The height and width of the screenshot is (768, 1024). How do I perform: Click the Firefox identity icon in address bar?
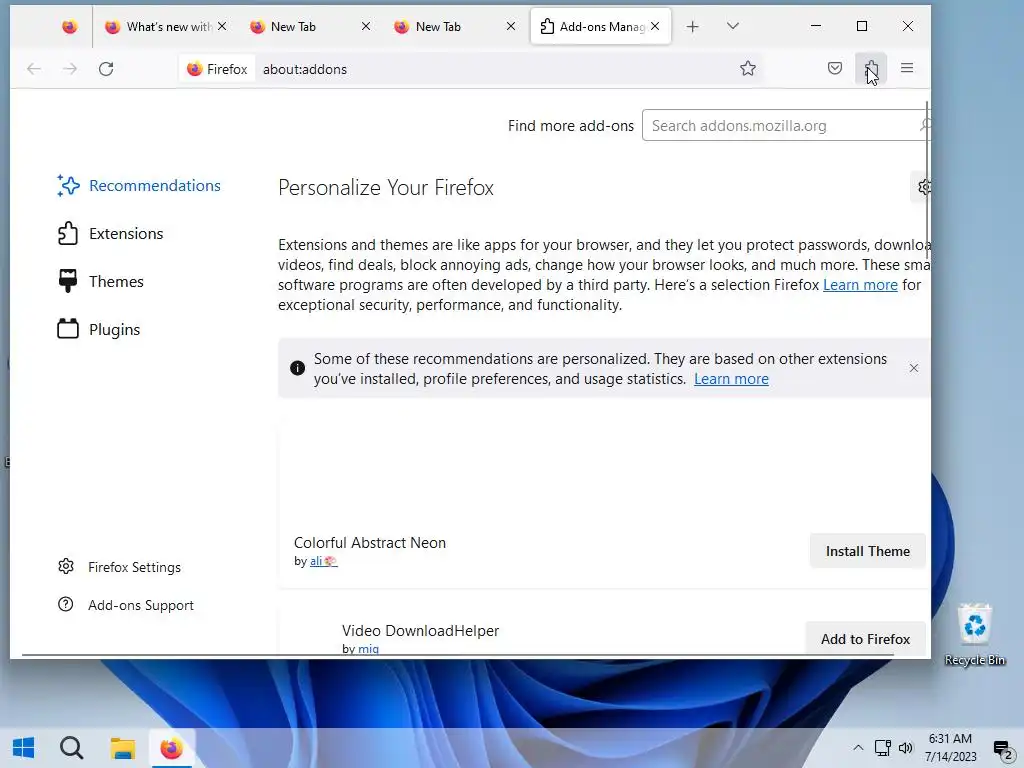(217, 69)
